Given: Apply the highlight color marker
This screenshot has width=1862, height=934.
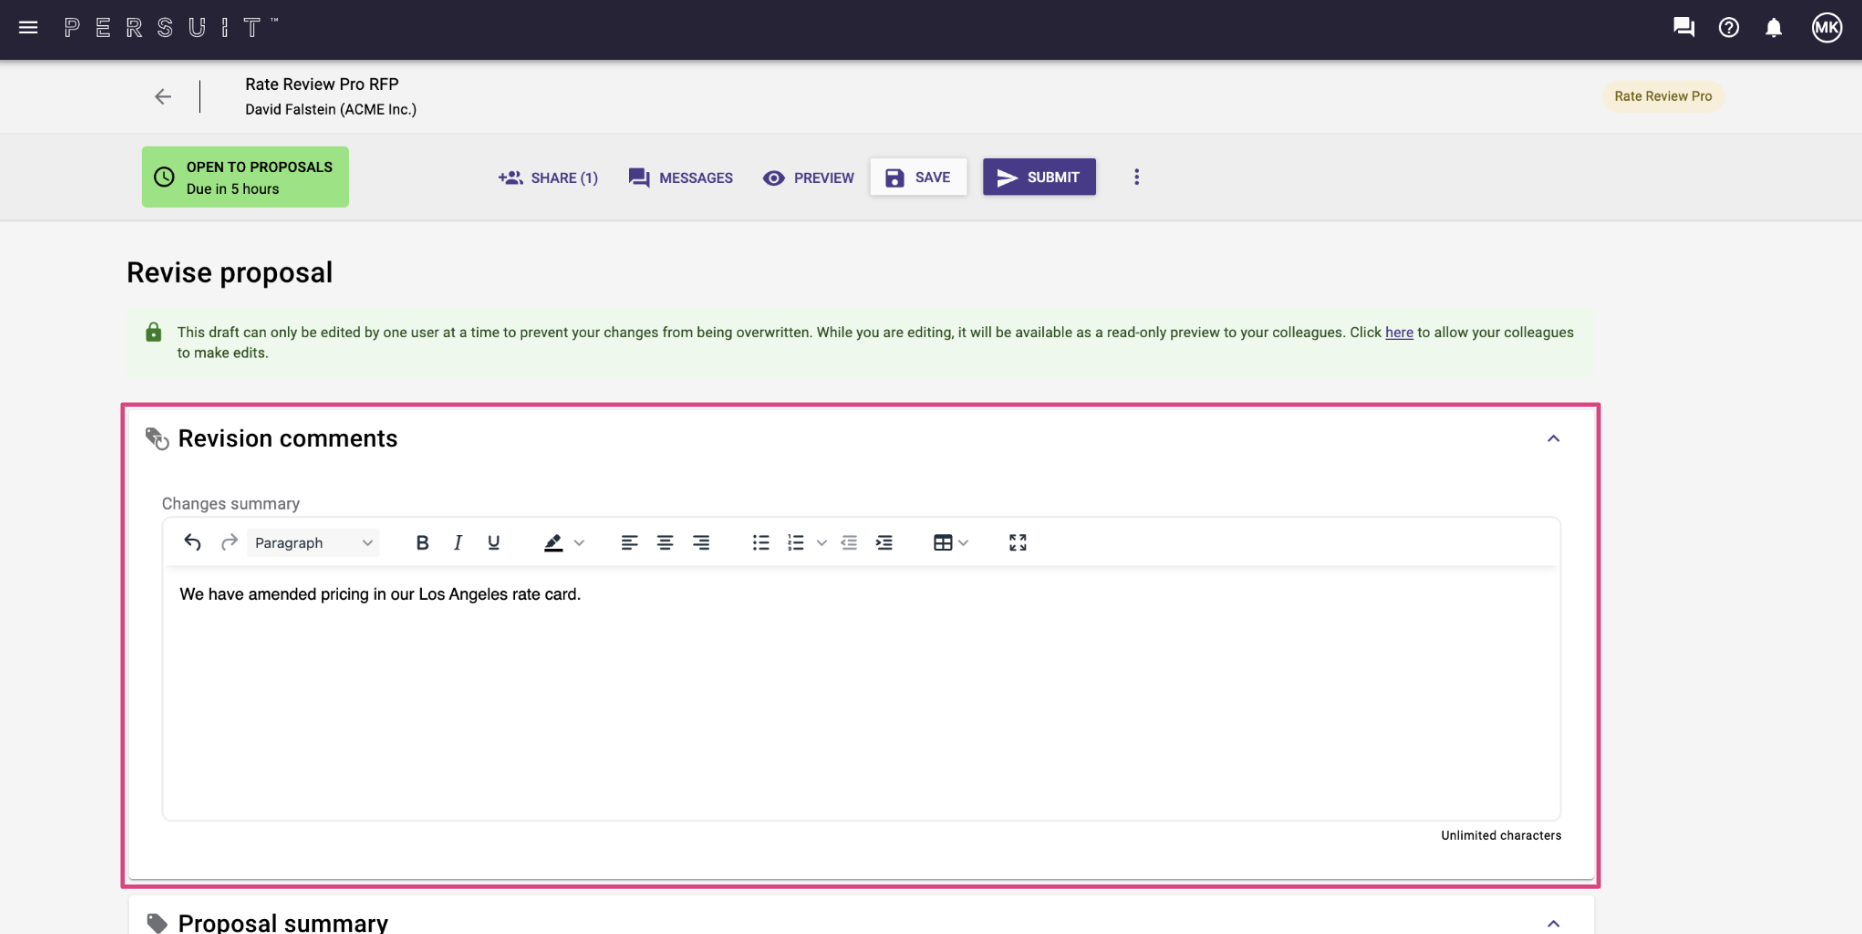Looking at the screenshot, I should [553, 542].
